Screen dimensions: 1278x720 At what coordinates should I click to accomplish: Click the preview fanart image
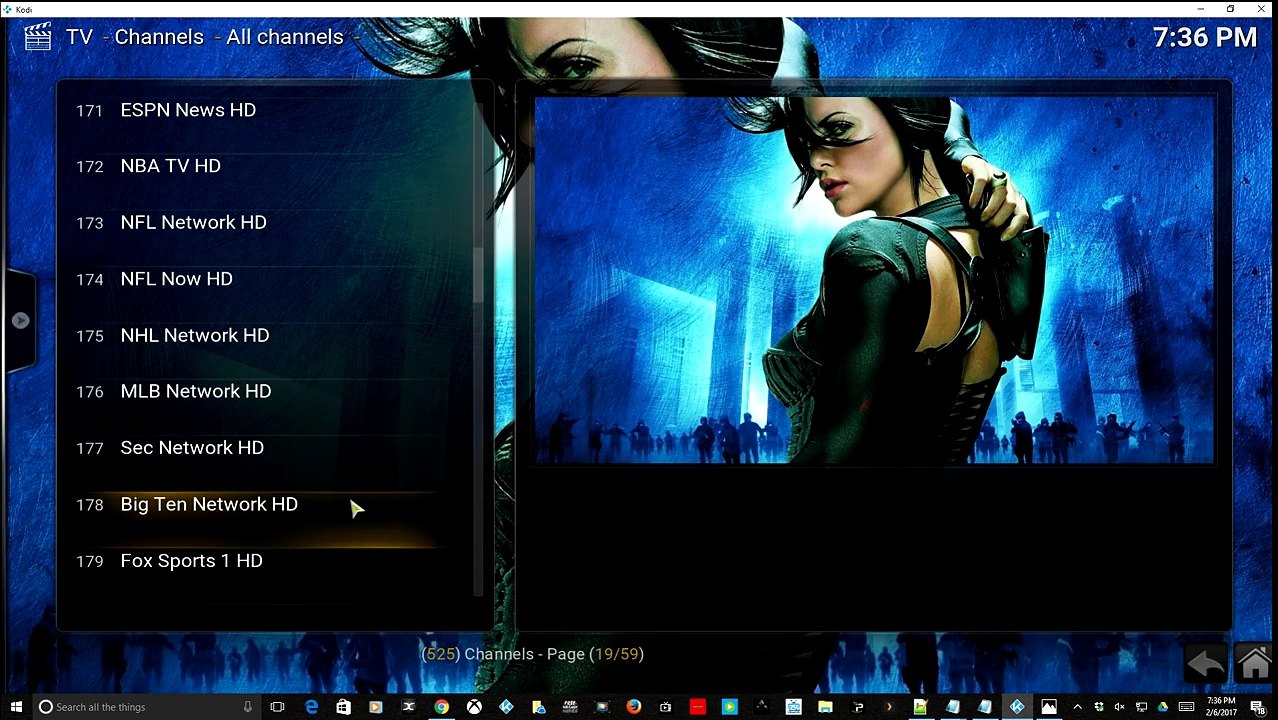click(875, 280)
